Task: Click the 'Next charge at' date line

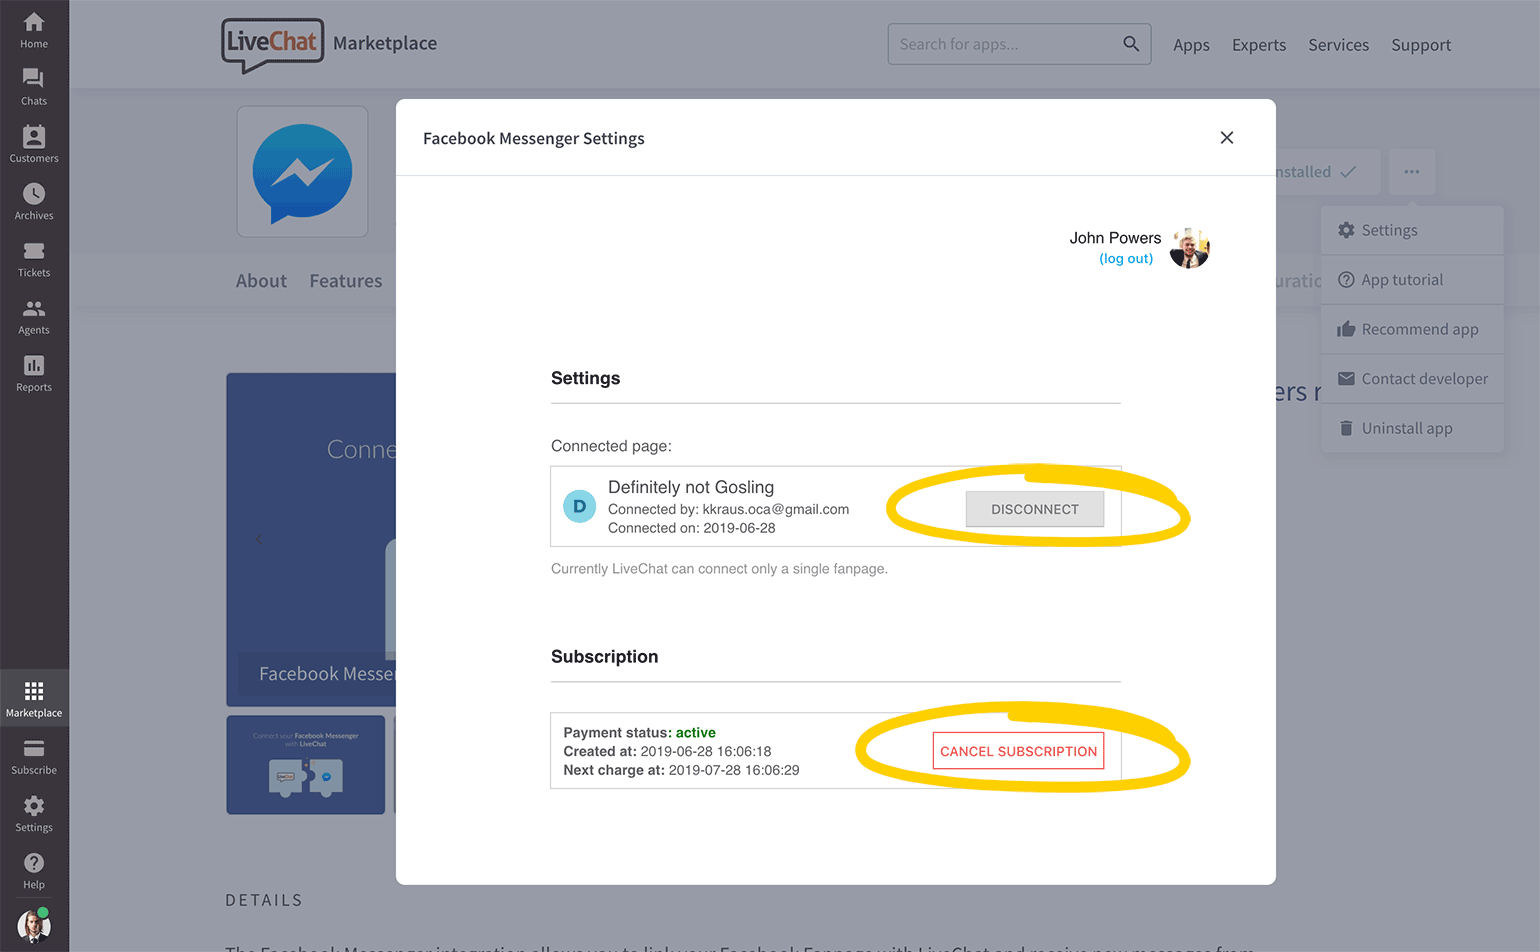Action: 681,770
